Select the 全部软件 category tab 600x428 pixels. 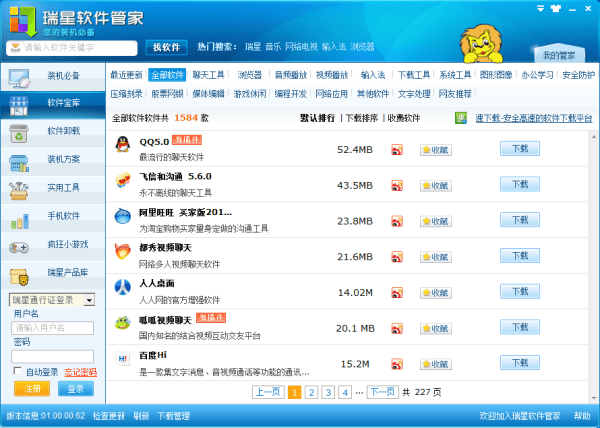167,75
